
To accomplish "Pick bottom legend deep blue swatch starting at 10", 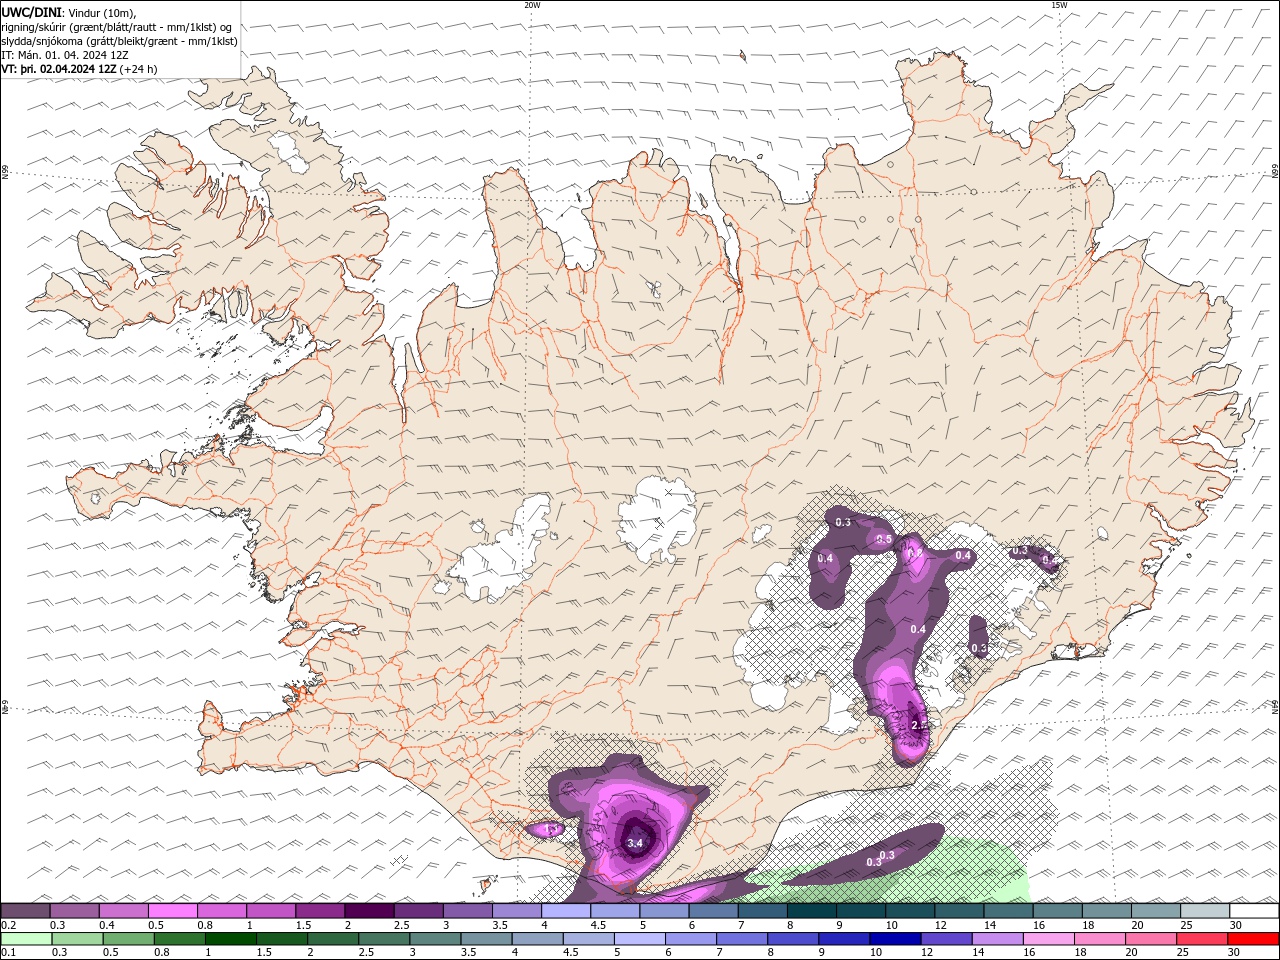I will tap(896, 939).
